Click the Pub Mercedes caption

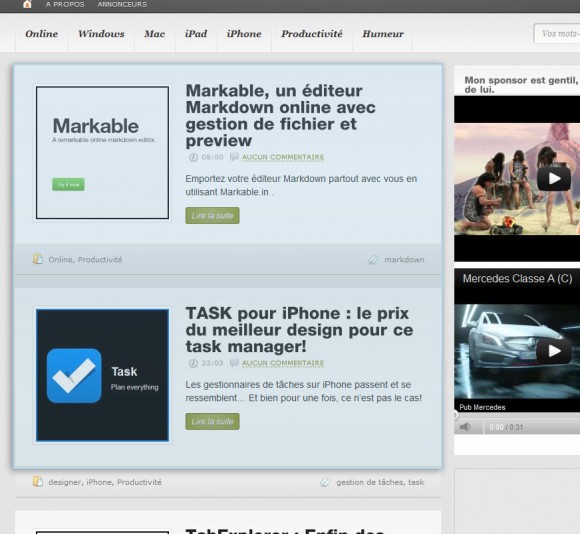click(x=482, y=407)
